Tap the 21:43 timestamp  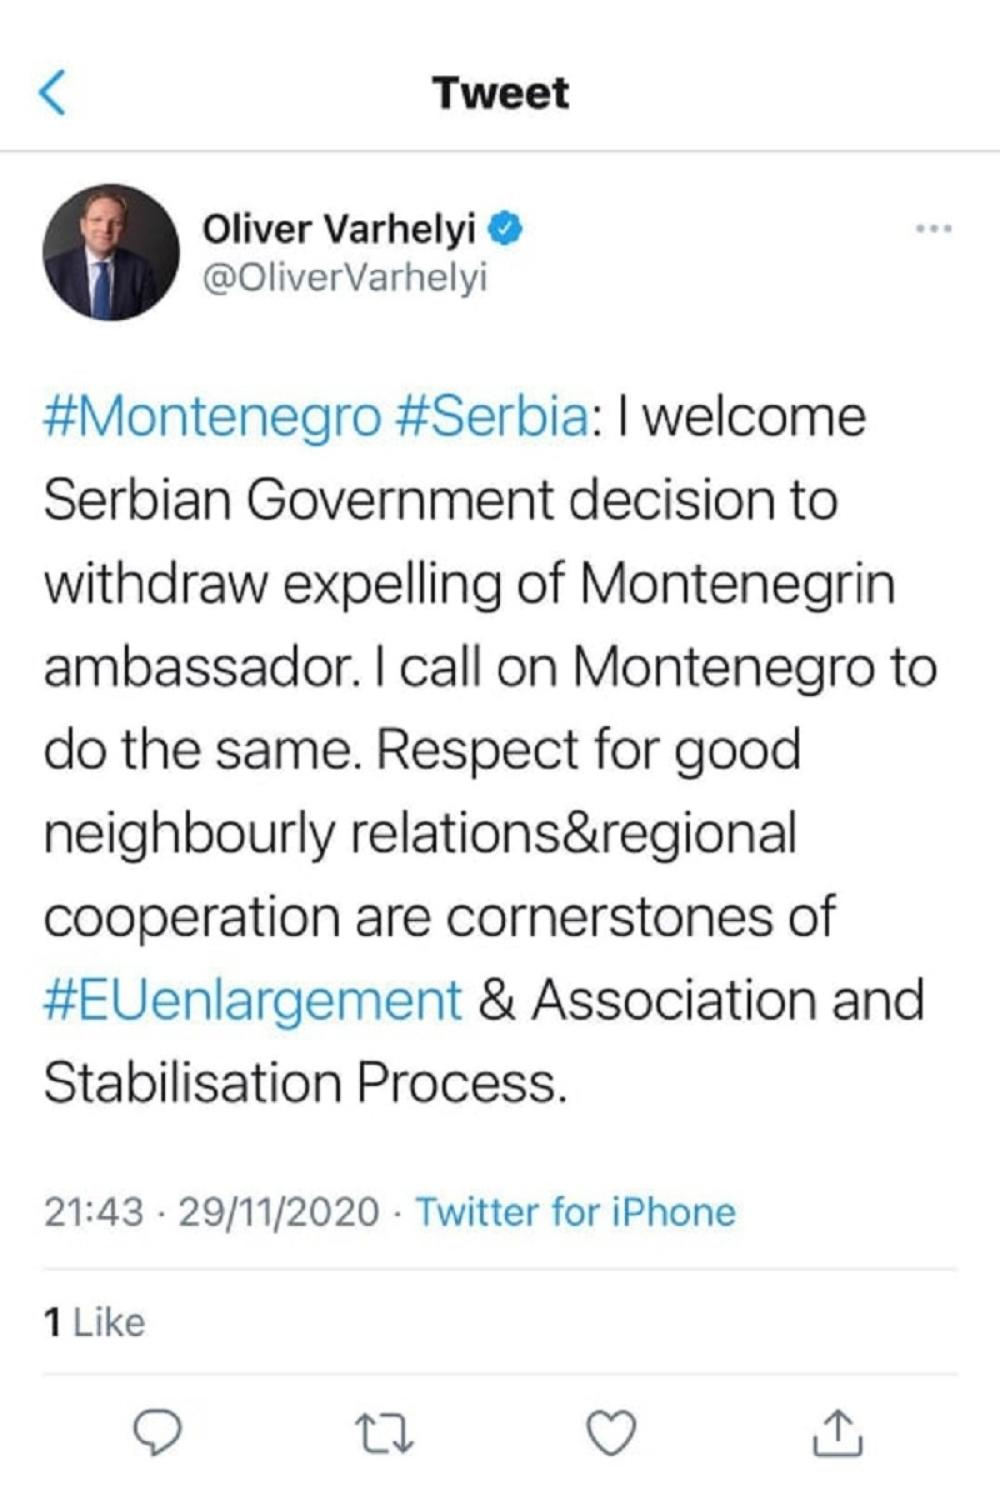click(x=94, y=1212)
